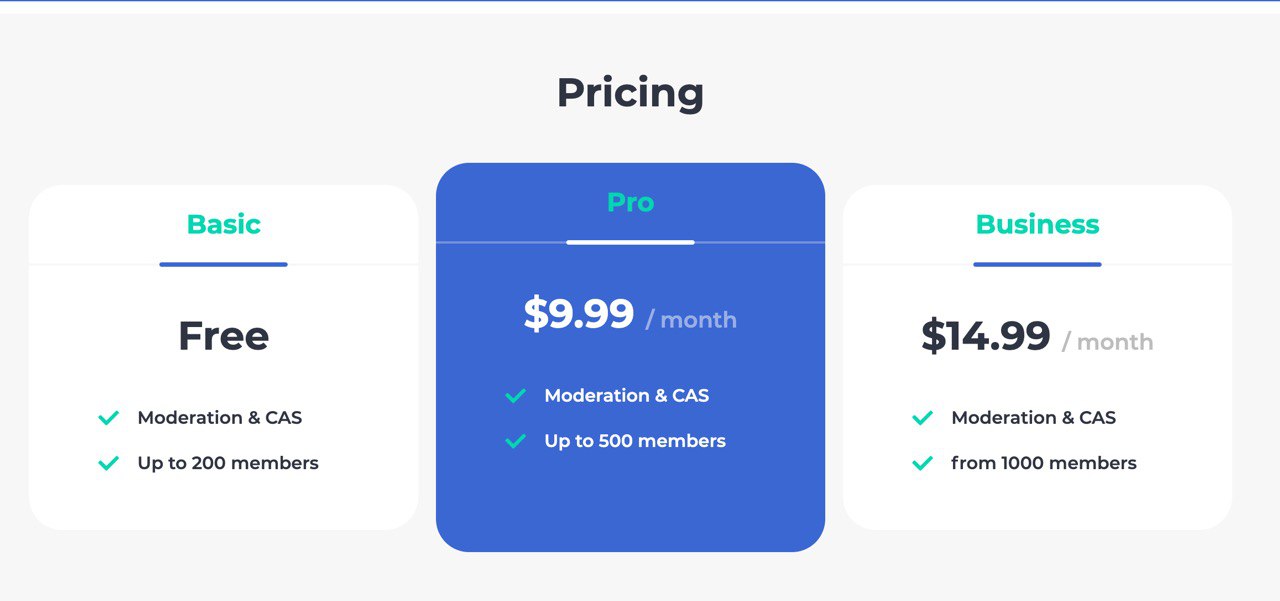Viewport: 1280px width, 601px height.
Task: Click the checkmark next to Pro Moderation & CAS
Action: (x=516, y=396)
